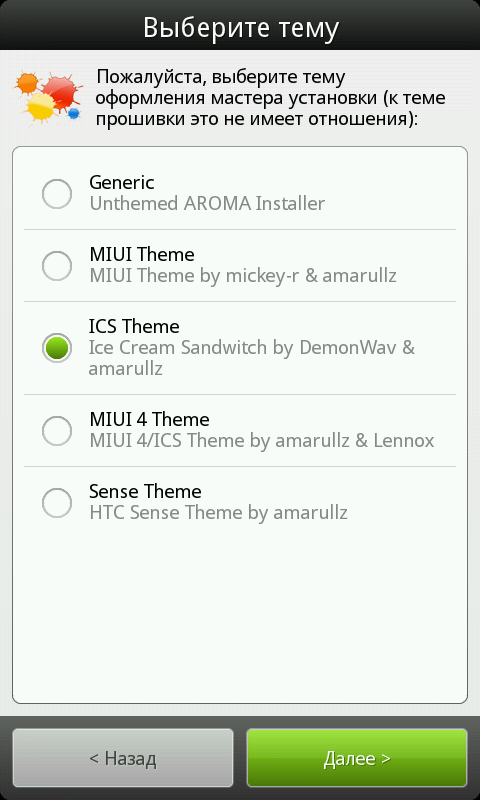Click the Выберите тему title bar
This screenshot has width=480, height=800.
(x=240, y=25)
